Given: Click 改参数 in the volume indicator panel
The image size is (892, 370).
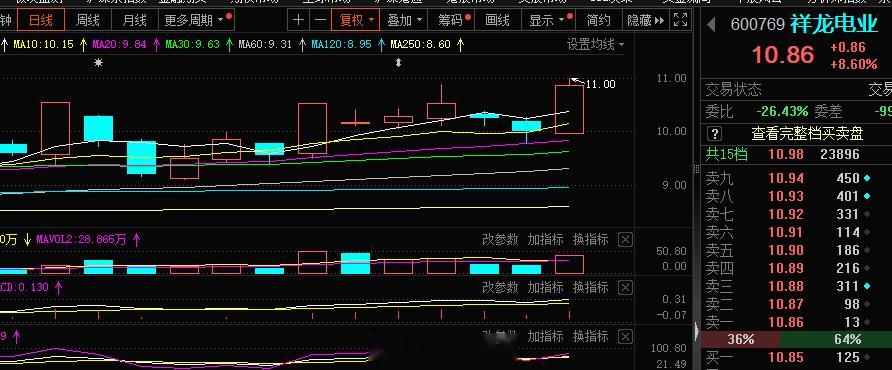Looking at the screenshot, I should click(x=500, y=240).
